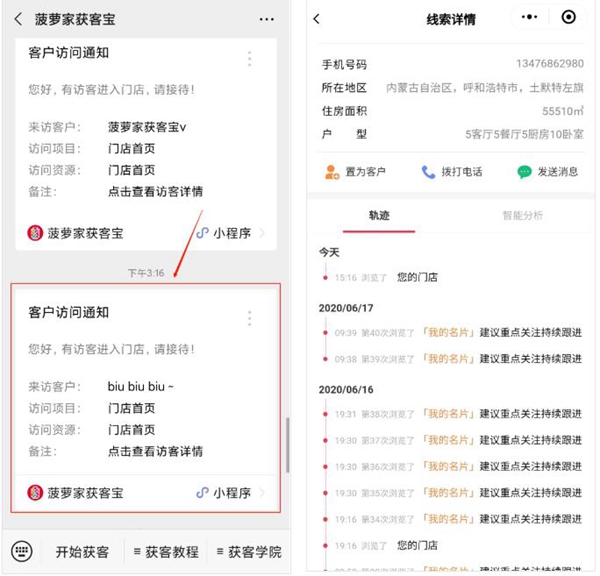
Task: Tap the 下午3:16 timestamp
Action: [x=146, y=273]
